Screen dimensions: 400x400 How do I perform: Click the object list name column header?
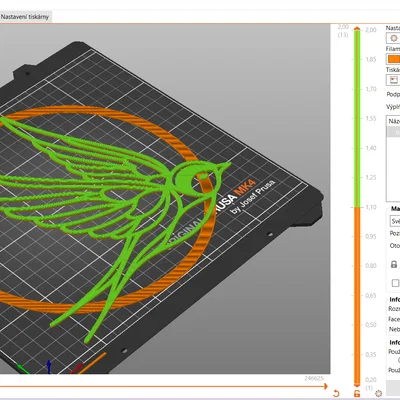[393, 121]
